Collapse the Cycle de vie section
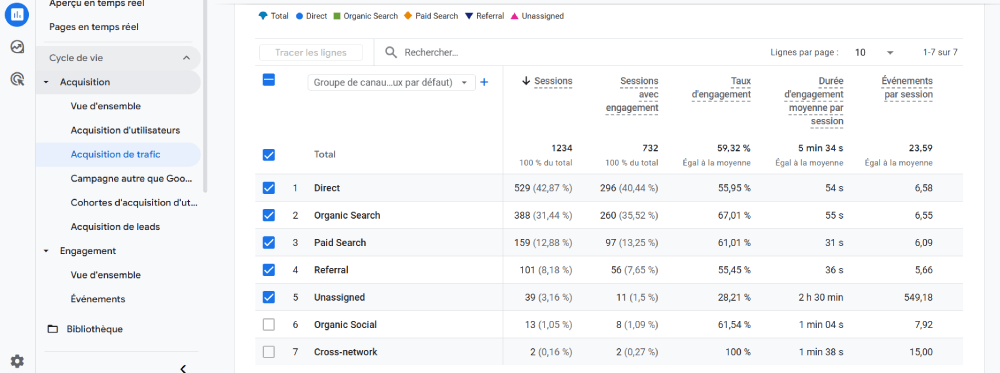Image resolution: width=1000 pixels, height=373 pixels. pos(186,58)
